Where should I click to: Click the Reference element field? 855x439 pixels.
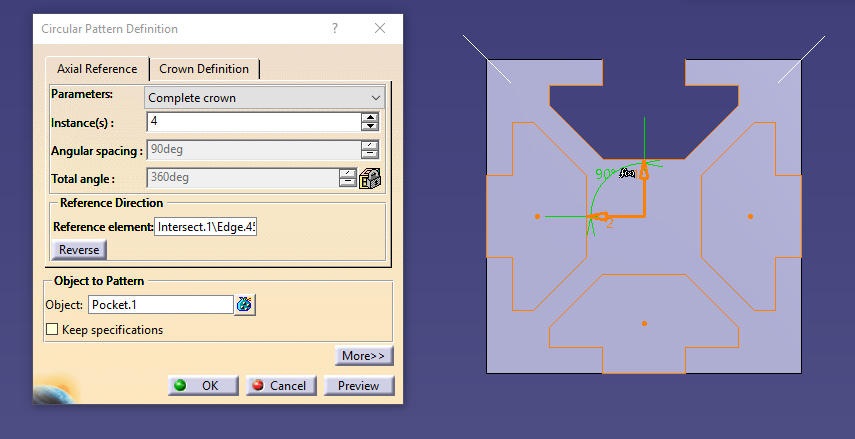[206, 227]
